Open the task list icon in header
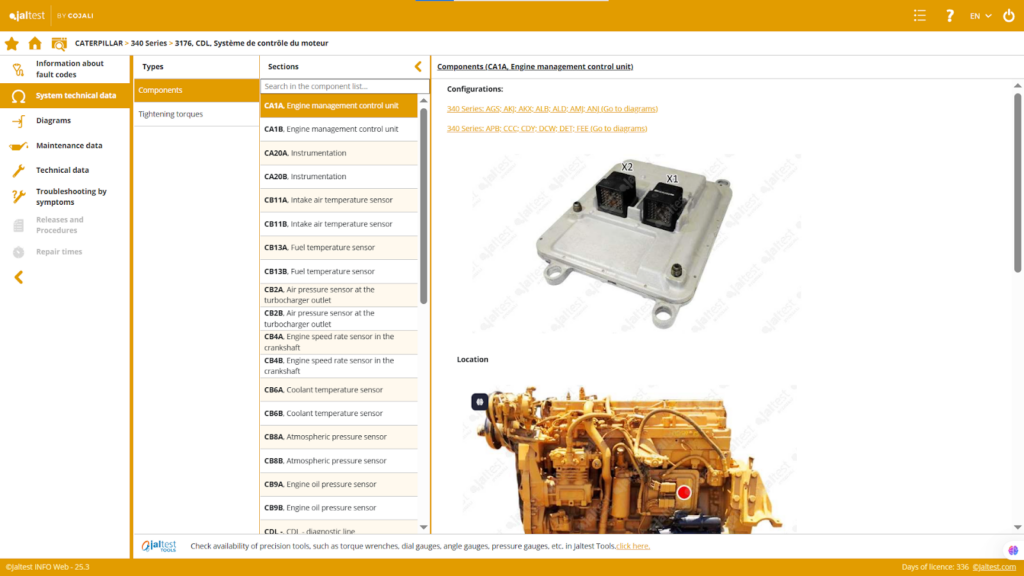This screenshot has height=576, width=1024. [920, 15]
